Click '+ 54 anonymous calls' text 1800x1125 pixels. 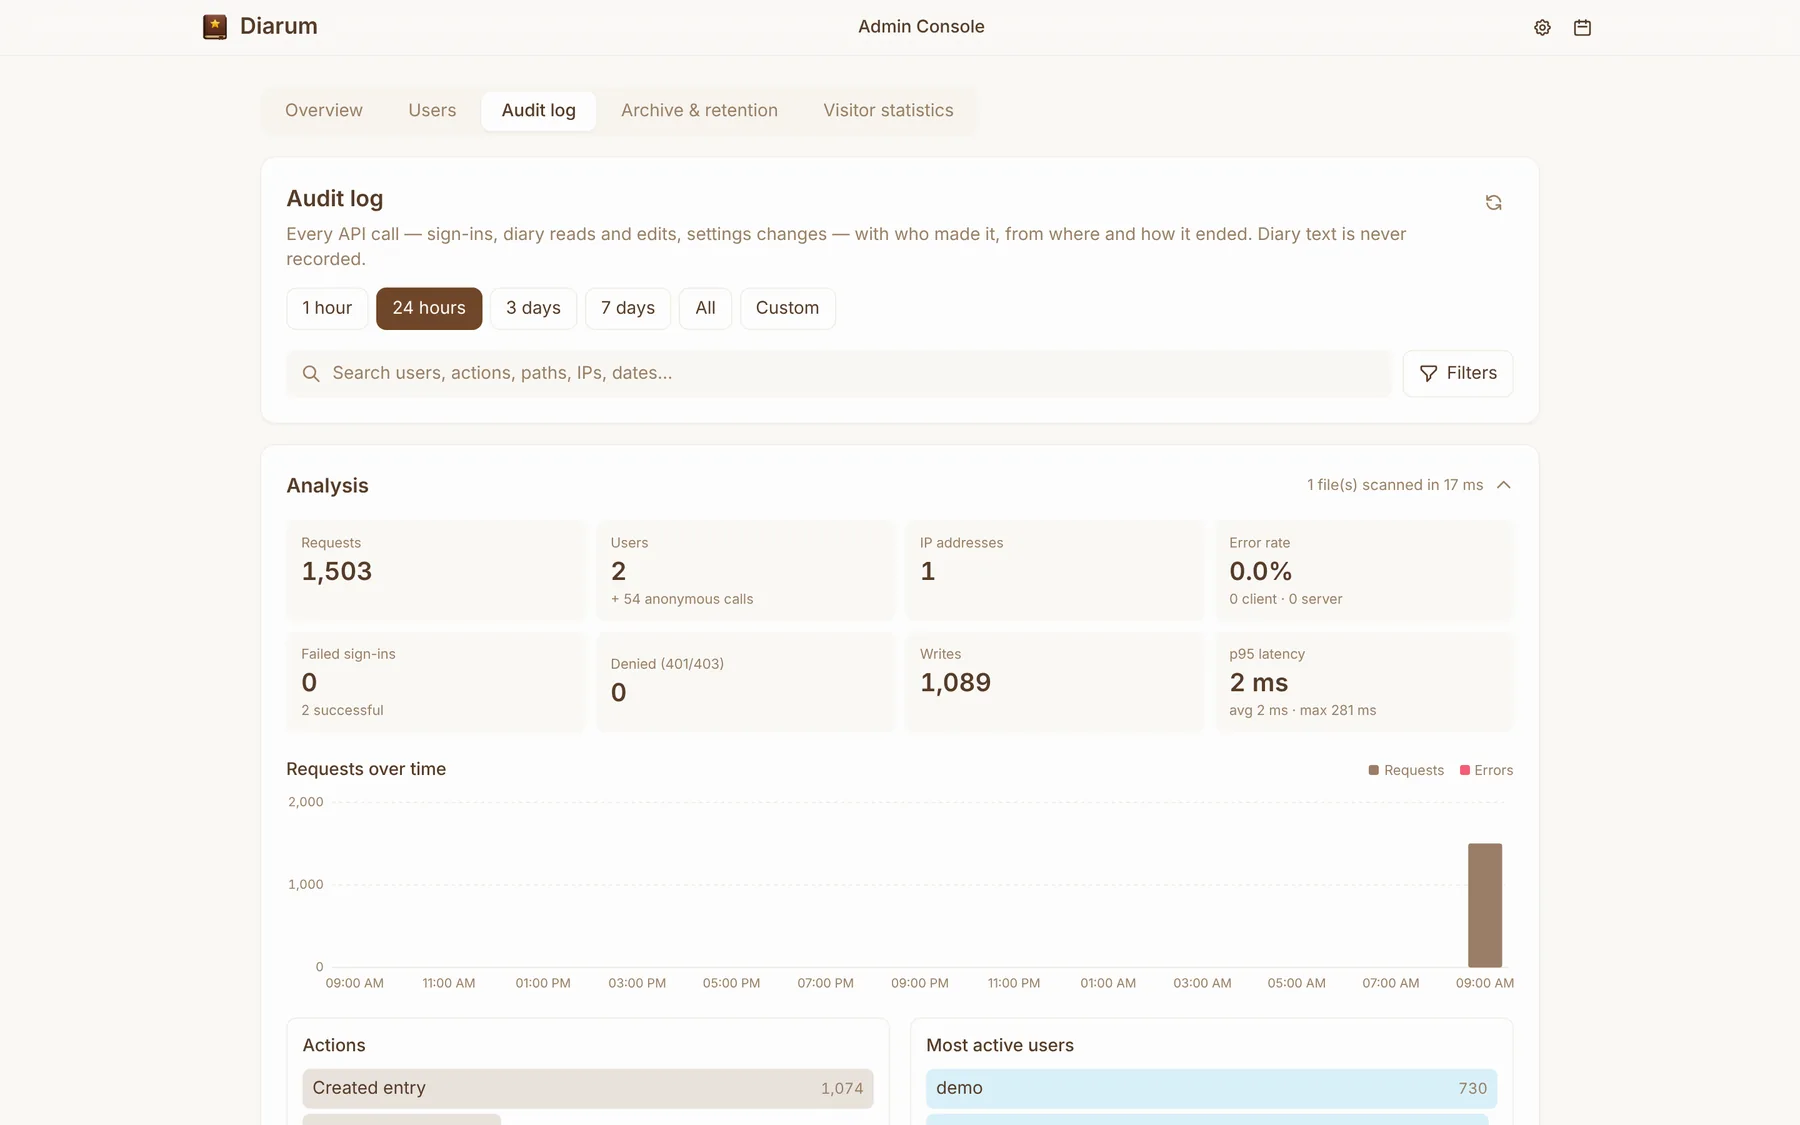click(682, 599)
